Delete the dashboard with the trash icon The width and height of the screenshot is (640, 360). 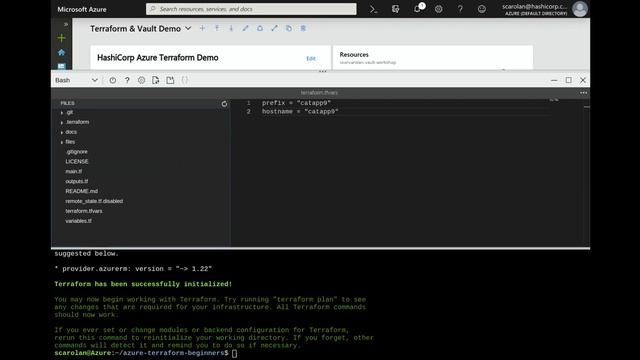[303, 28]
